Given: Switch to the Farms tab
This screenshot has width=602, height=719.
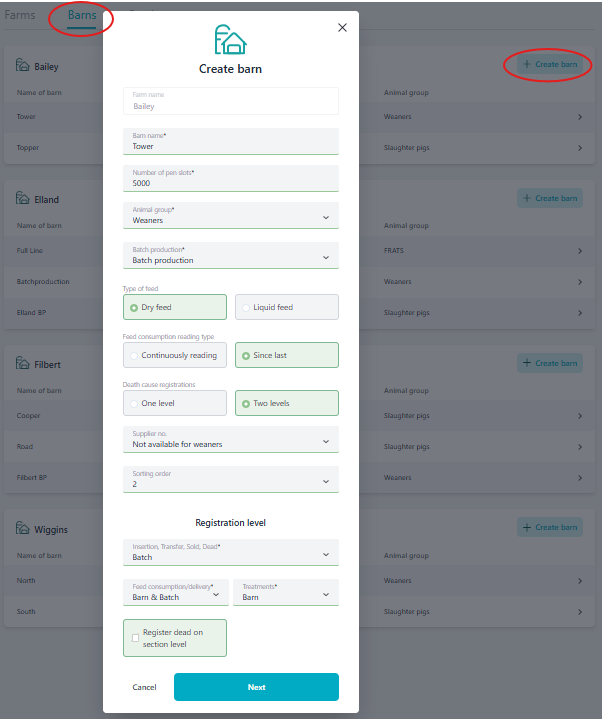Looking at the screenshot, I should [x=19, y=16].
